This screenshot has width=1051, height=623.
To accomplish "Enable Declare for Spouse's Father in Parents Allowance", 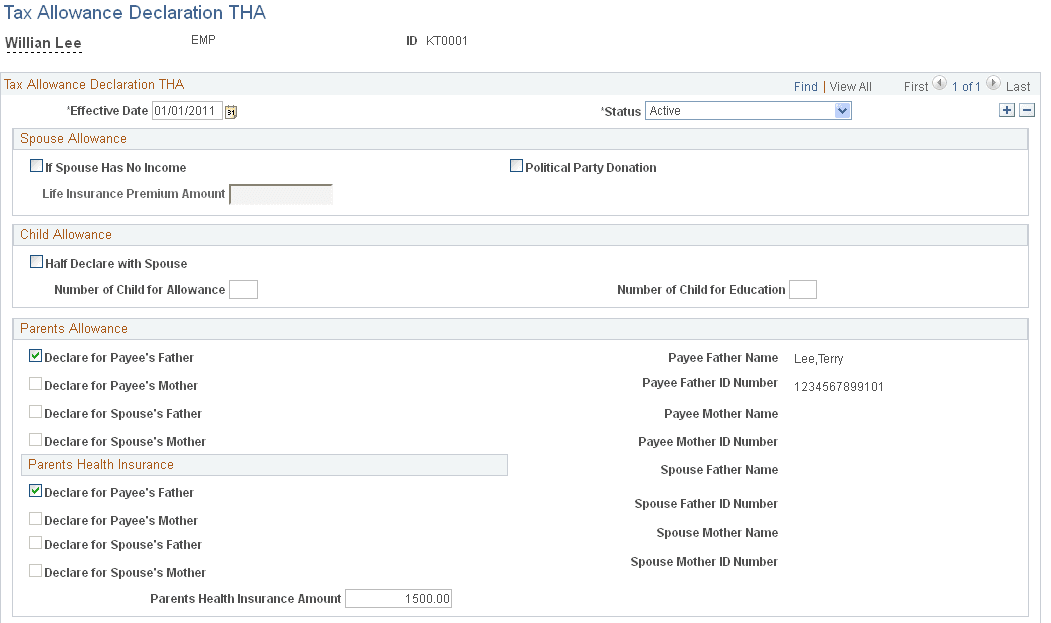I will 35,412.
